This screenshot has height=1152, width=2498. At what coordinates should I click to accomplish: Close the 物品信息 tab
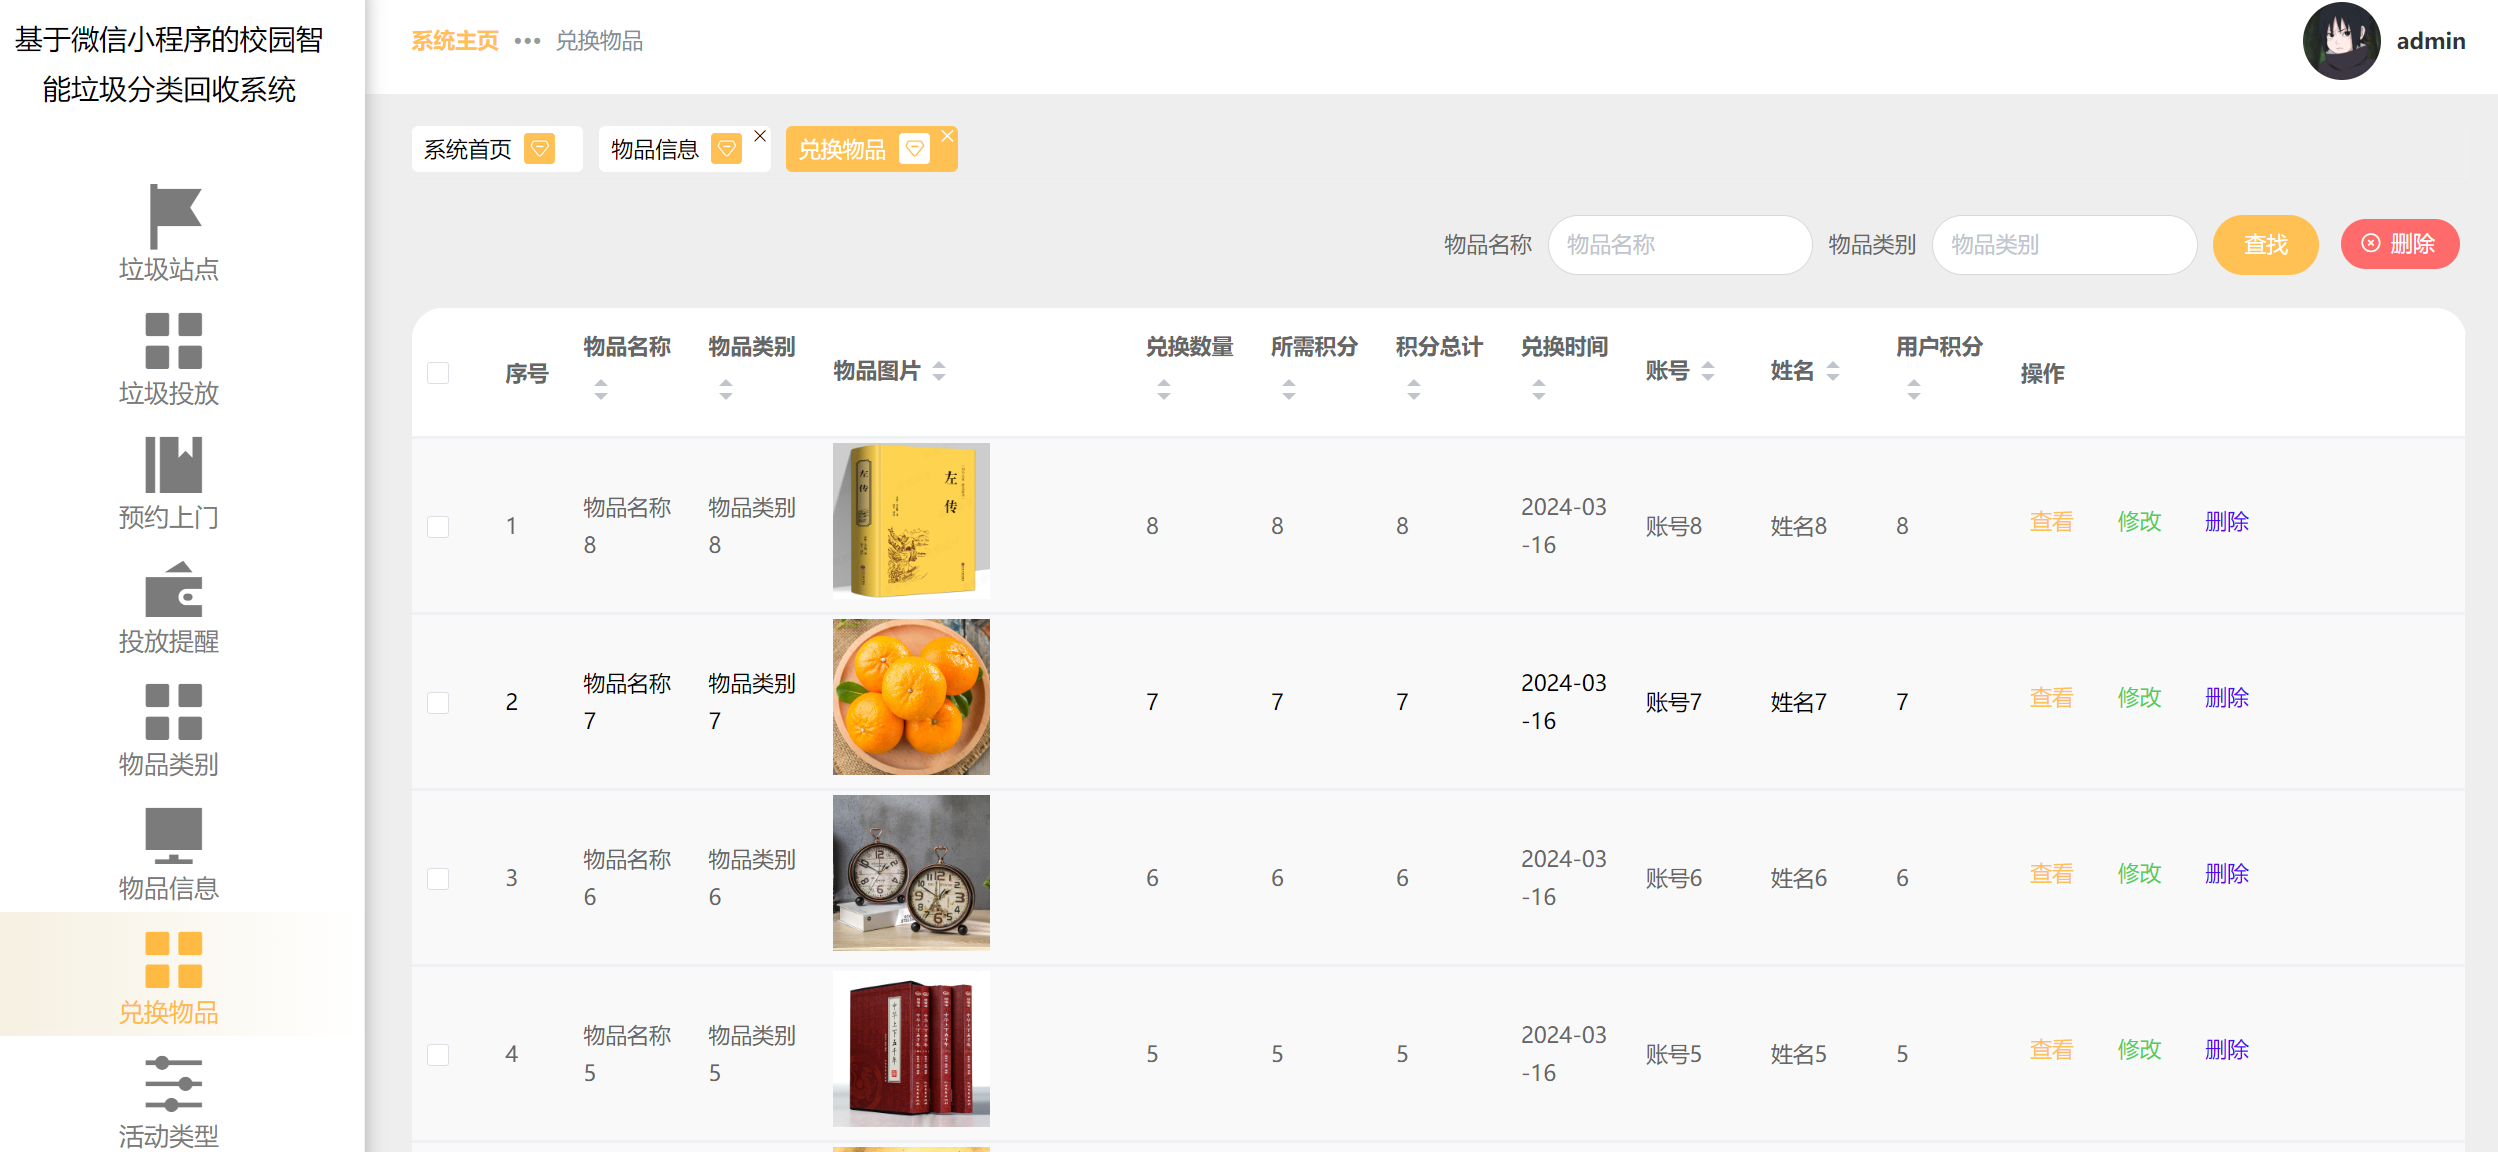coord(760,136)
